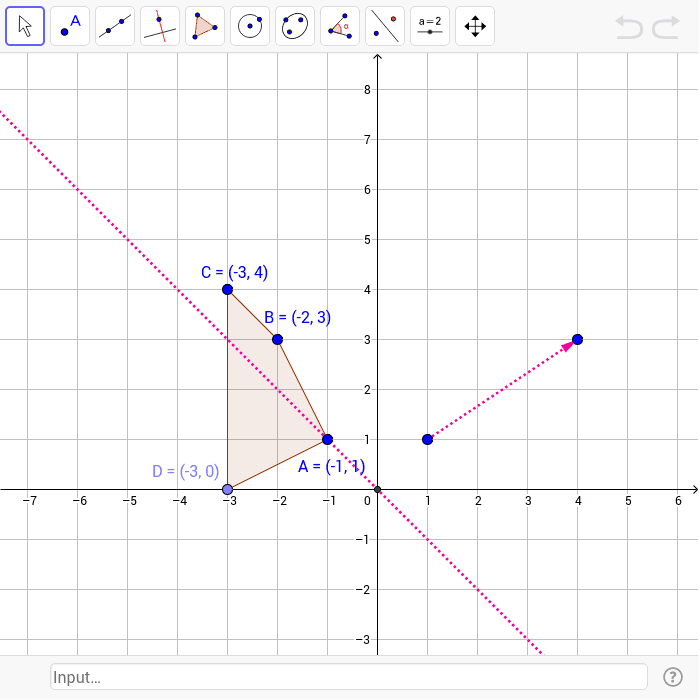Select the Move Graphics View tool
Image resolution: width=700 pixels, height=700 pixels.
pos(475,26)
